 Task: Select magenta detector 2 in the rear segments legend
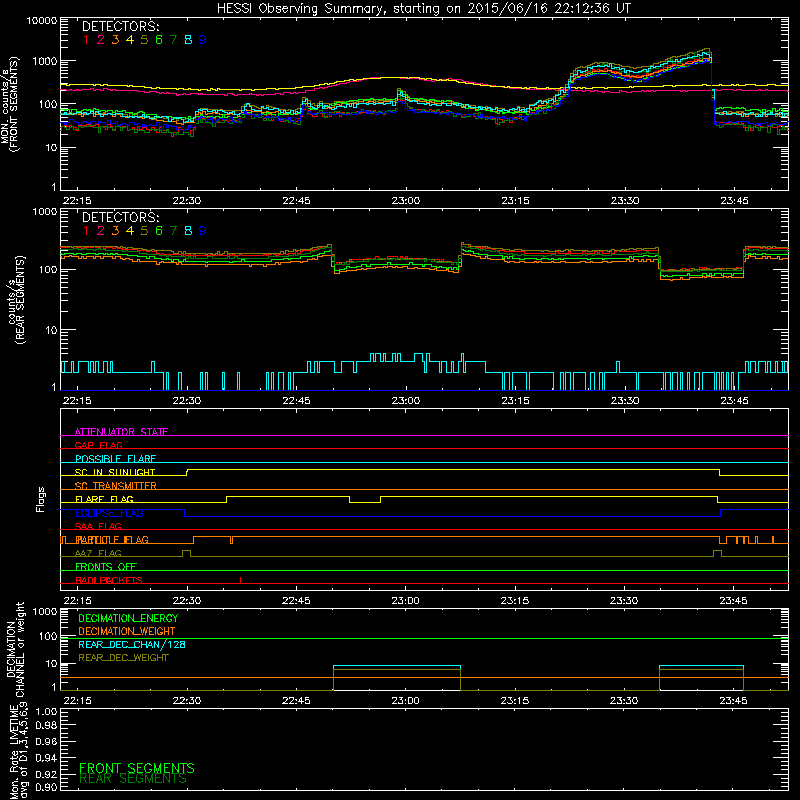click(x=101, y=231)
